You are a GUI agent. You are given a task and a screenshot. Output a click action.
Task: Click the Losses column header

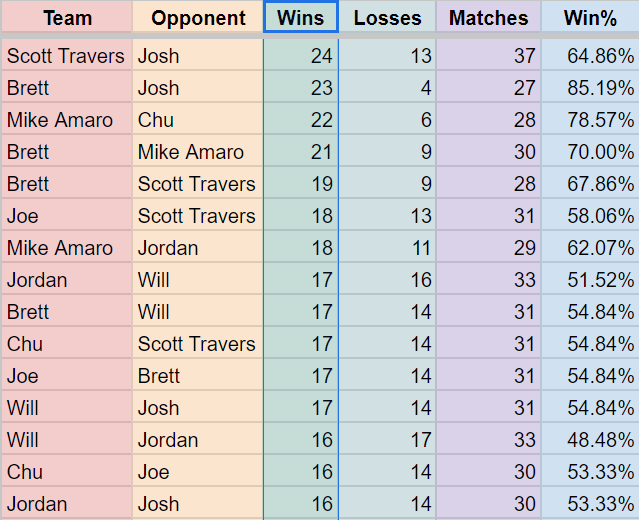[387, 17]
